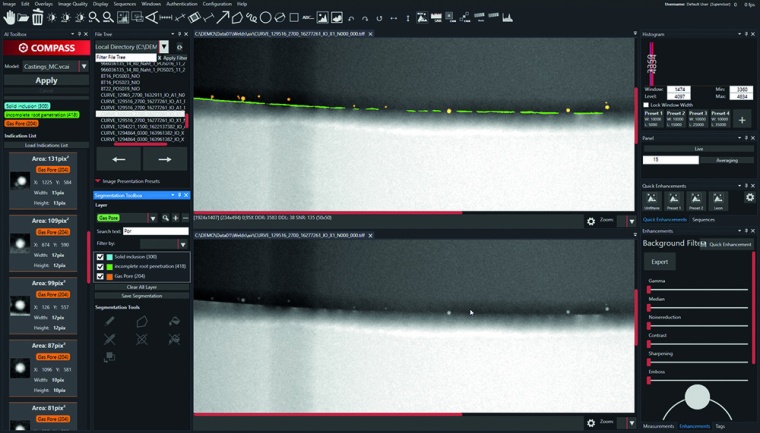Refresh the Local Directory file tree
The height and width of the screenshot is (433, 760).
tap(179, 47)
